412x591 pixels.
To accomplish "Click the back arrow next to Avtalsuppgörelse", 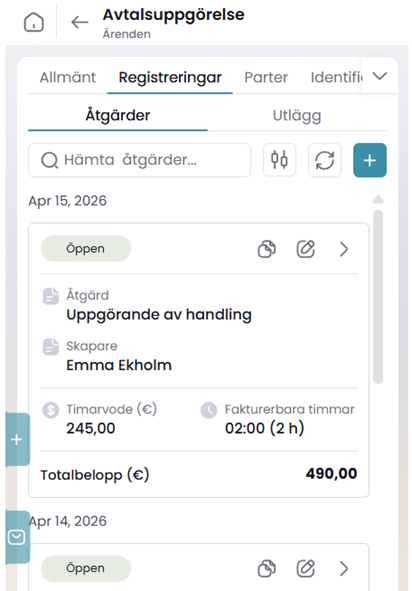I will pyautogui.click(x=80, y=22).
